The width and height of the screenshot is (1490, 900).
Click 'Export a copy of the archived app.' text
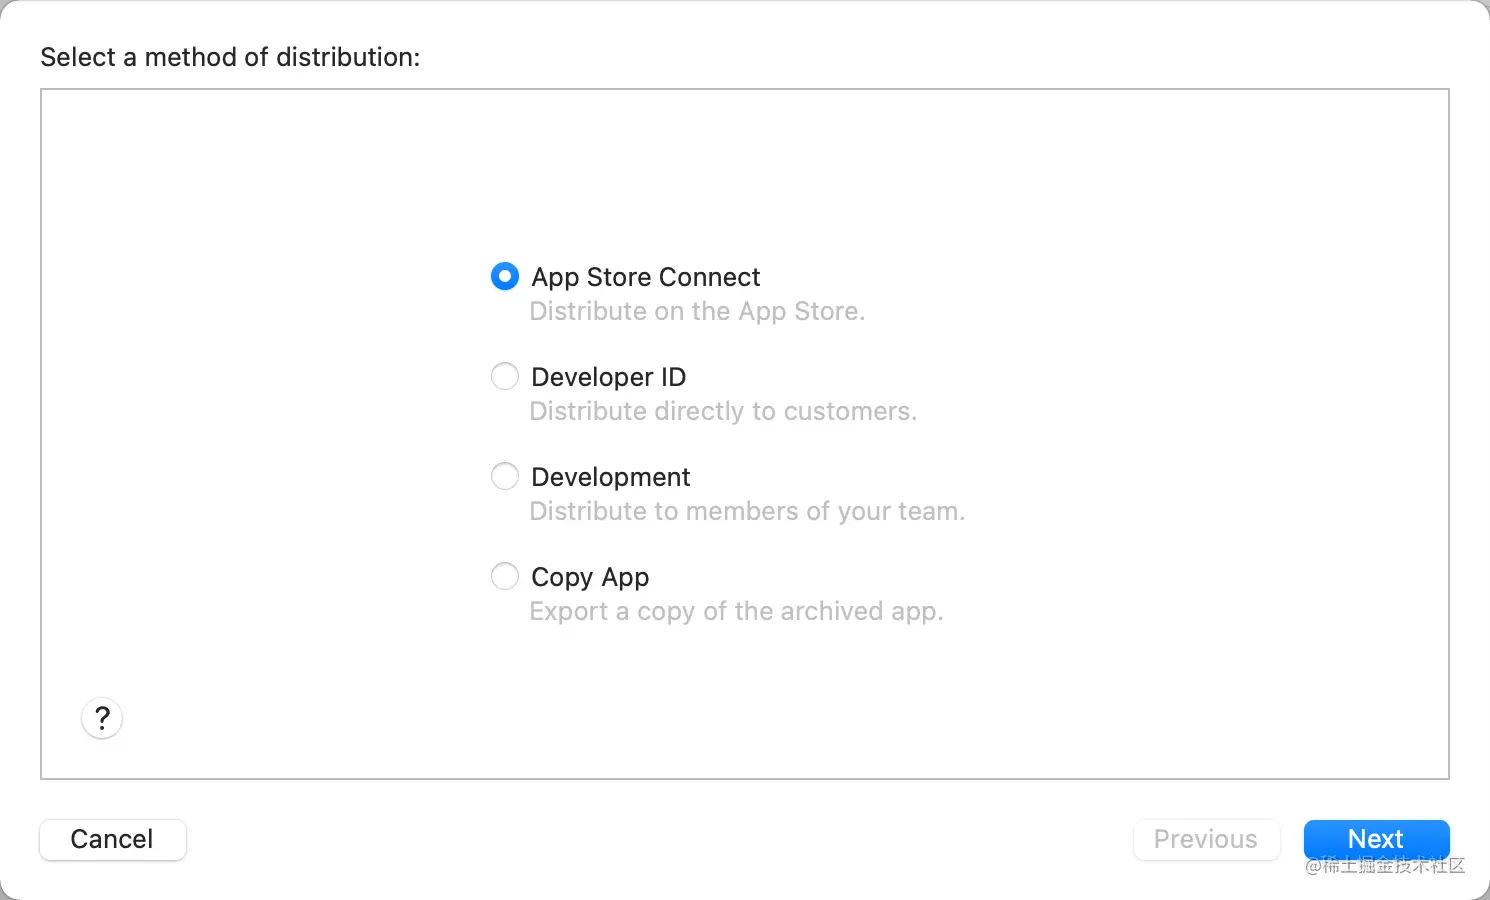coord(736,611)
